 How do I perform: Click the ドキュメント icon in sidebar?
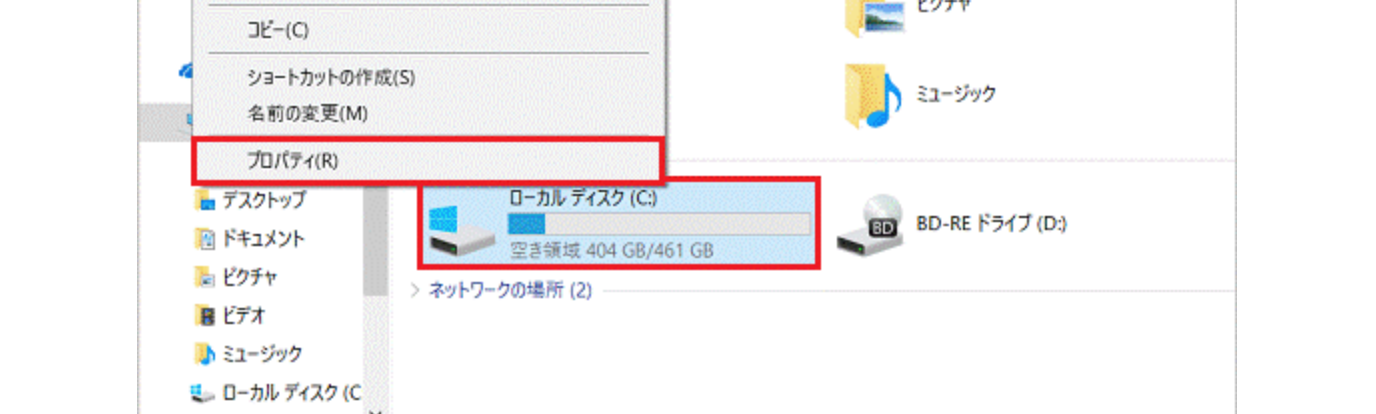point(205,239)
